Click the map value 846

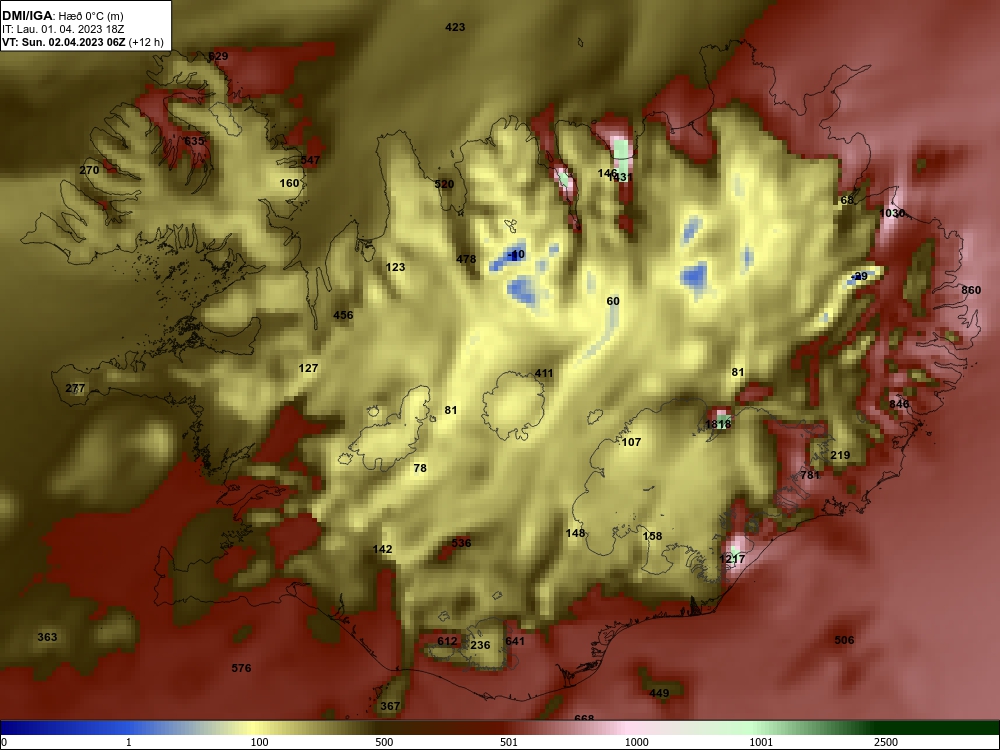click(899, 404)
